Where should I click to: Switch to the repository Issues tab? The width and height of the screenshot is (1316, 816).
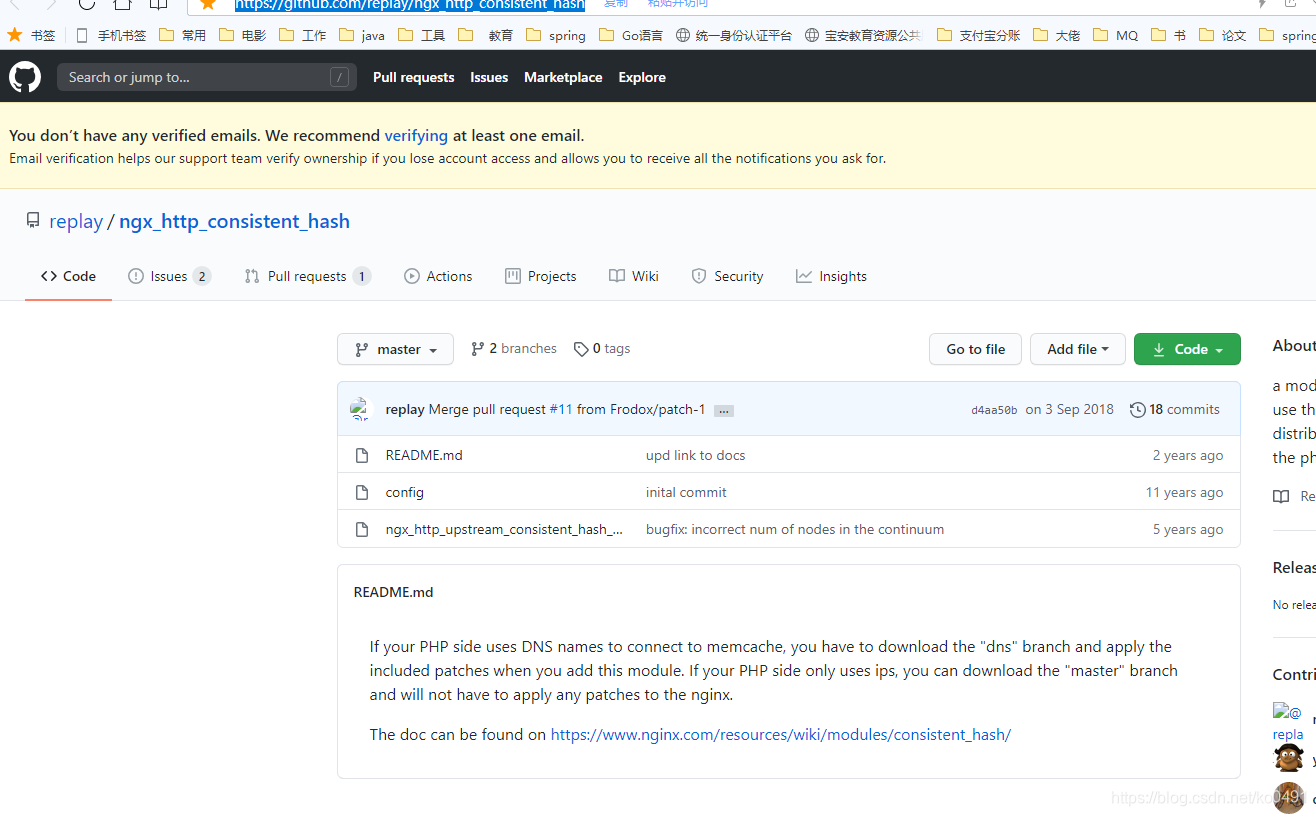click(x=169, y=276)
